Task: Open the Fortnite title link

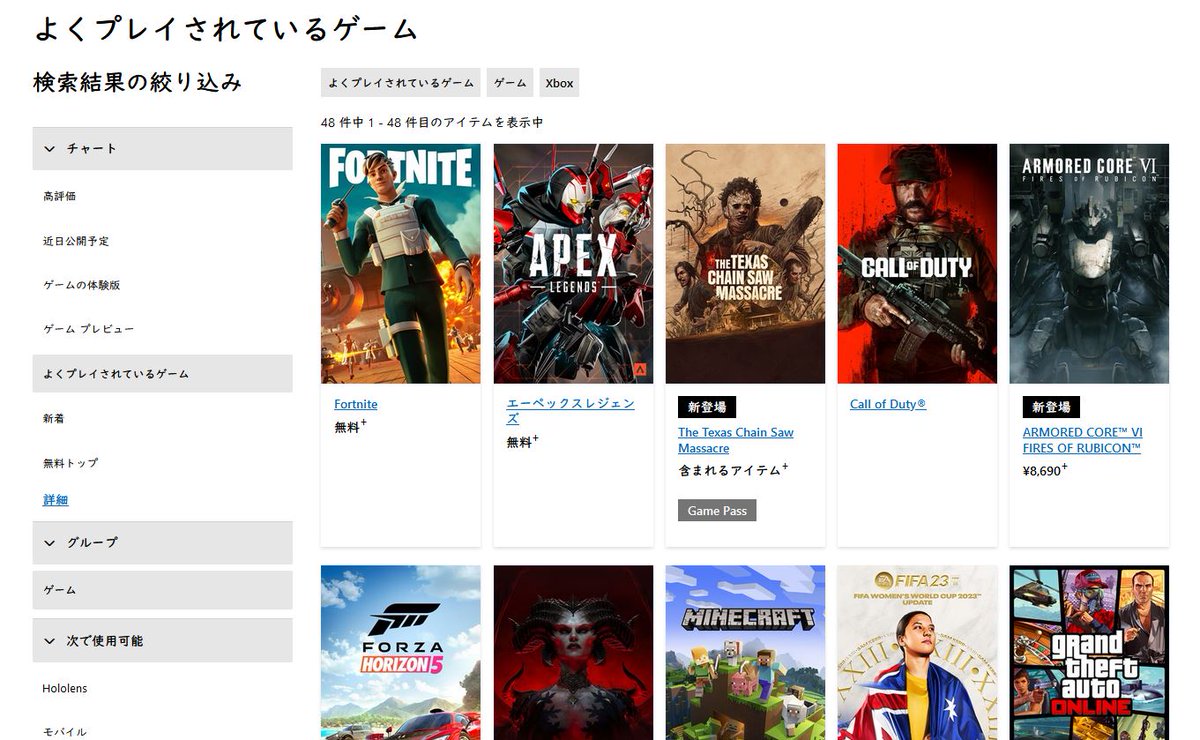Action: pyautogui.click(x=356, y=405)
